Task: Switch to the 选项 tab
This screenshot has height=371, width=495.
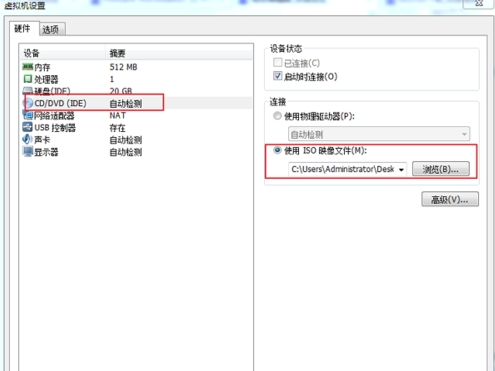Action: coord(51,29)
